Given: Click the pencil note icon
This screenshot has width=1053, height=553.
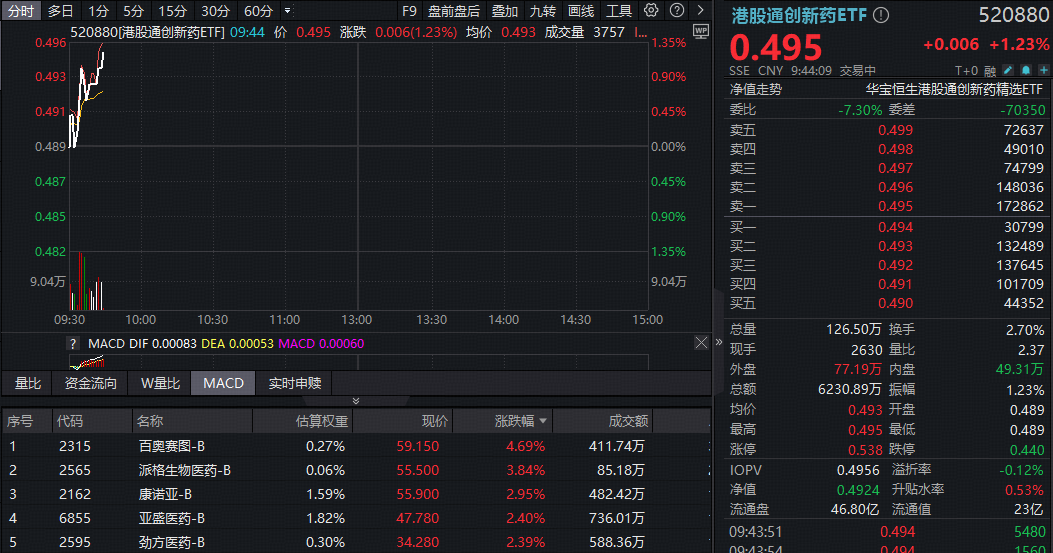Looking at the screenshot, I should tap(1007, 70).
